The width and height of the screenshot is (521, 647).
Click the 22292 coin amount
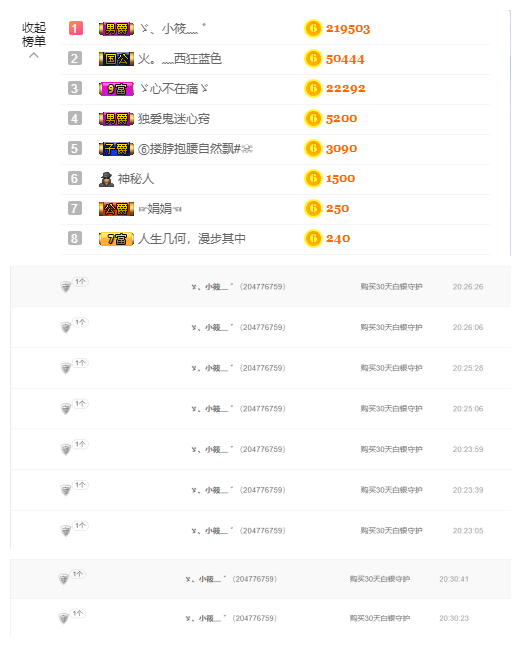pos(345,88)
